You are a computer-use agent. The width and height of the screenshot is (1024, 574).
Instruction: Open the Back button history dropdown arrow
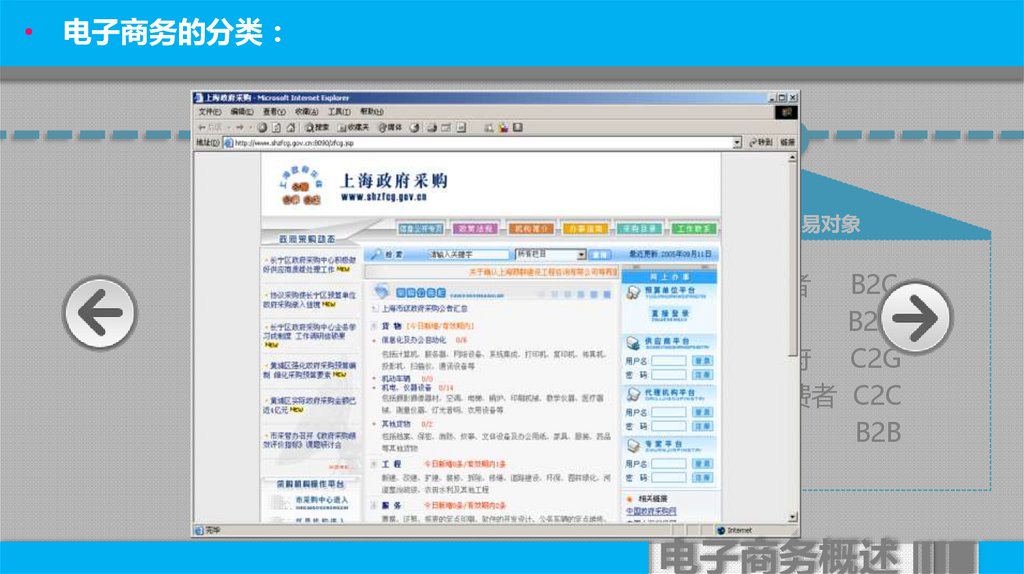click(x=229, y=128)
